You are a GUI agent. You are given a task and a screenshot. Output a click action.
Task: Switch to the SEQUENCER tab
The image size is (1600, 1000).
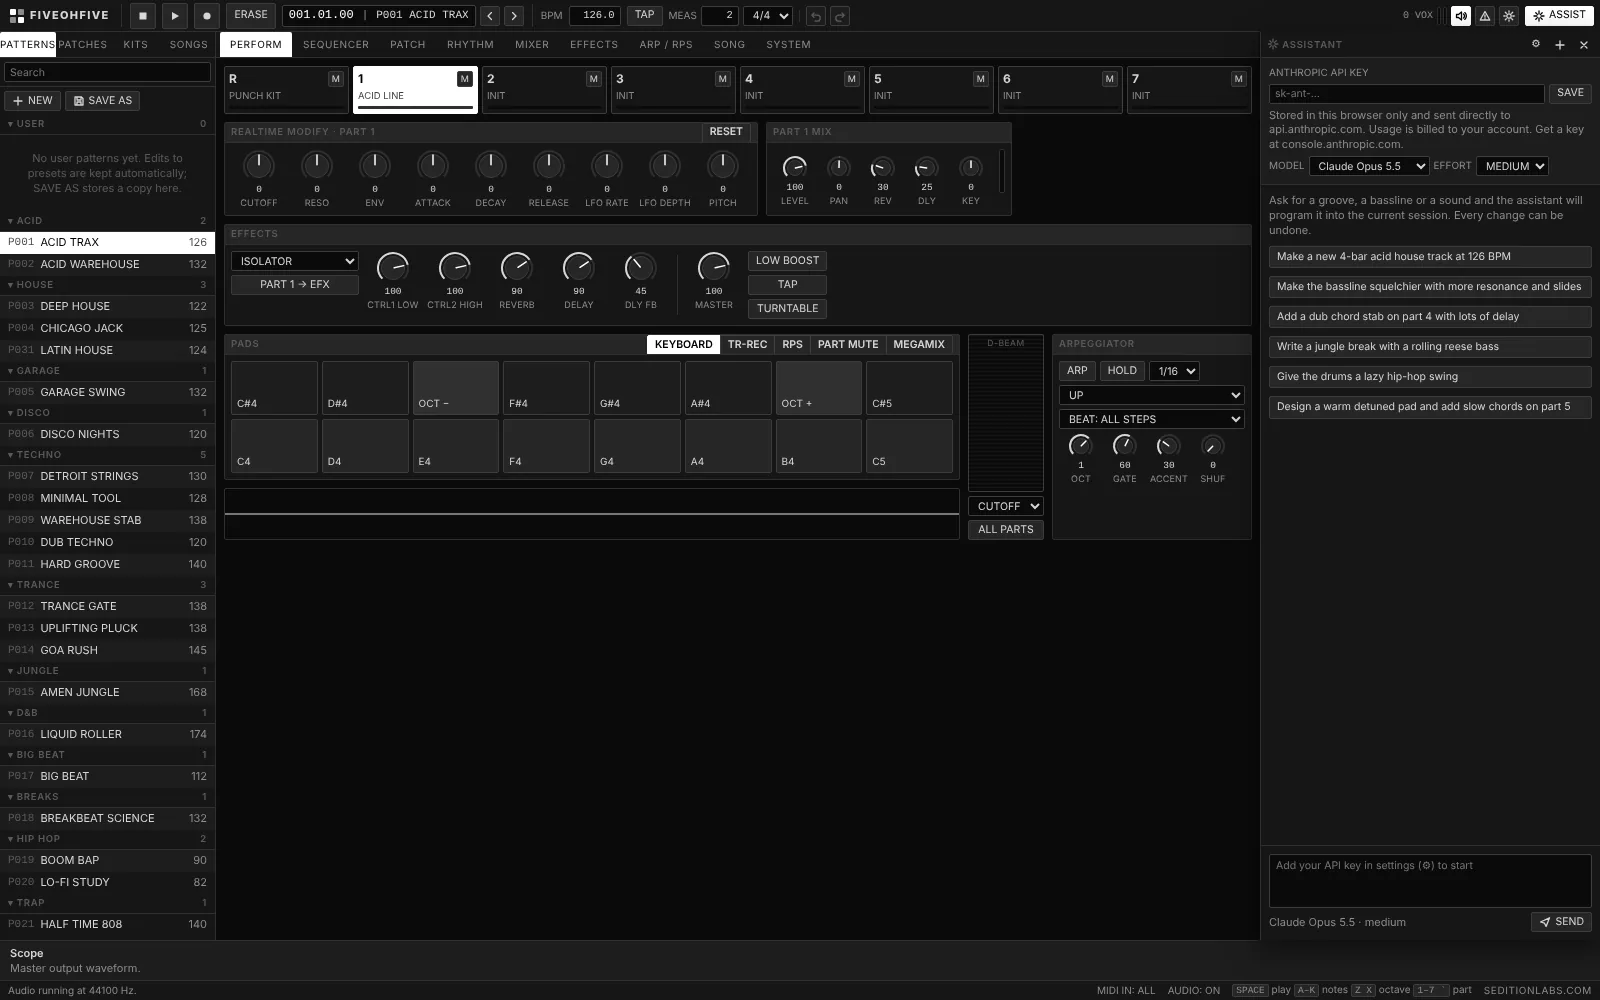336,45
